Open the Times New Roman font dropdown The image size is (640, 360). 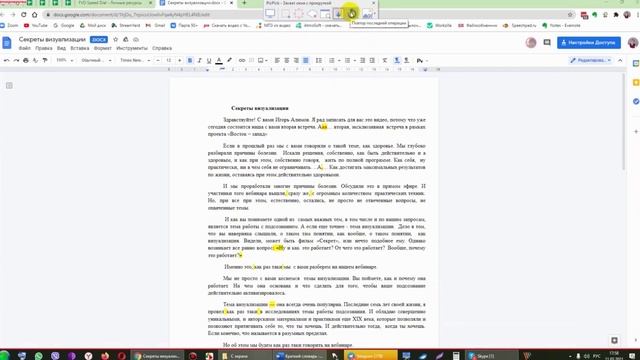(x=135, y=60)
